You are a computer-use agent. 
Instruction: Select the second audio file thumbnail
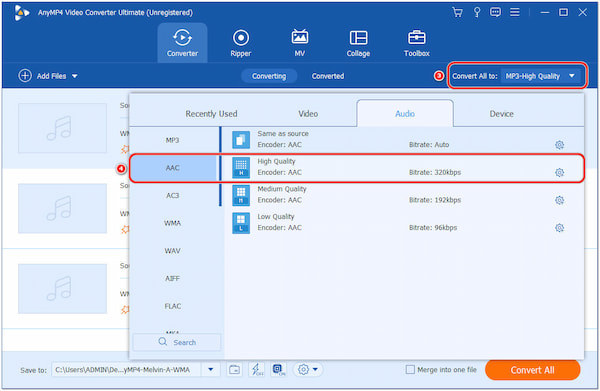click(62, 208)
